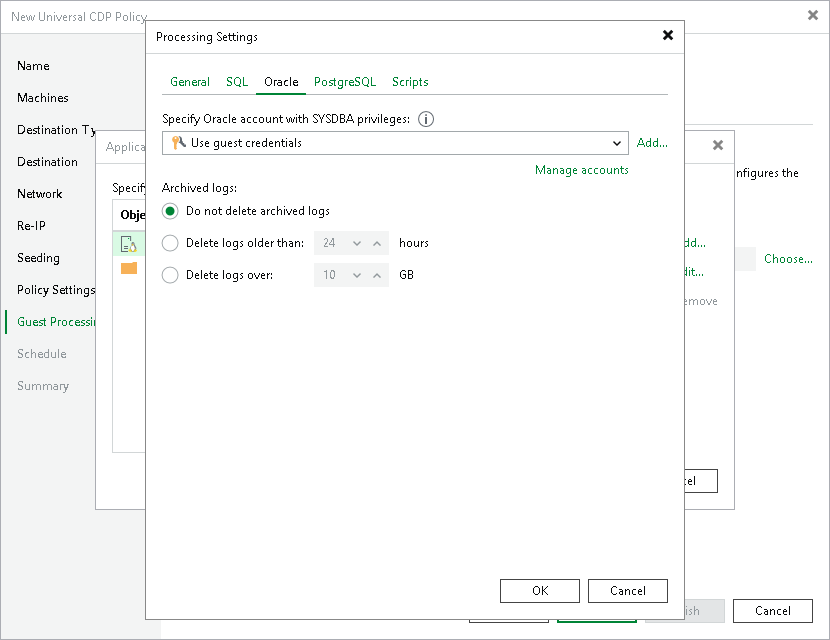The image size is (830, 640).
Task: Go to the Policy Settings wizard step
Action: click(x=56, y=290)
